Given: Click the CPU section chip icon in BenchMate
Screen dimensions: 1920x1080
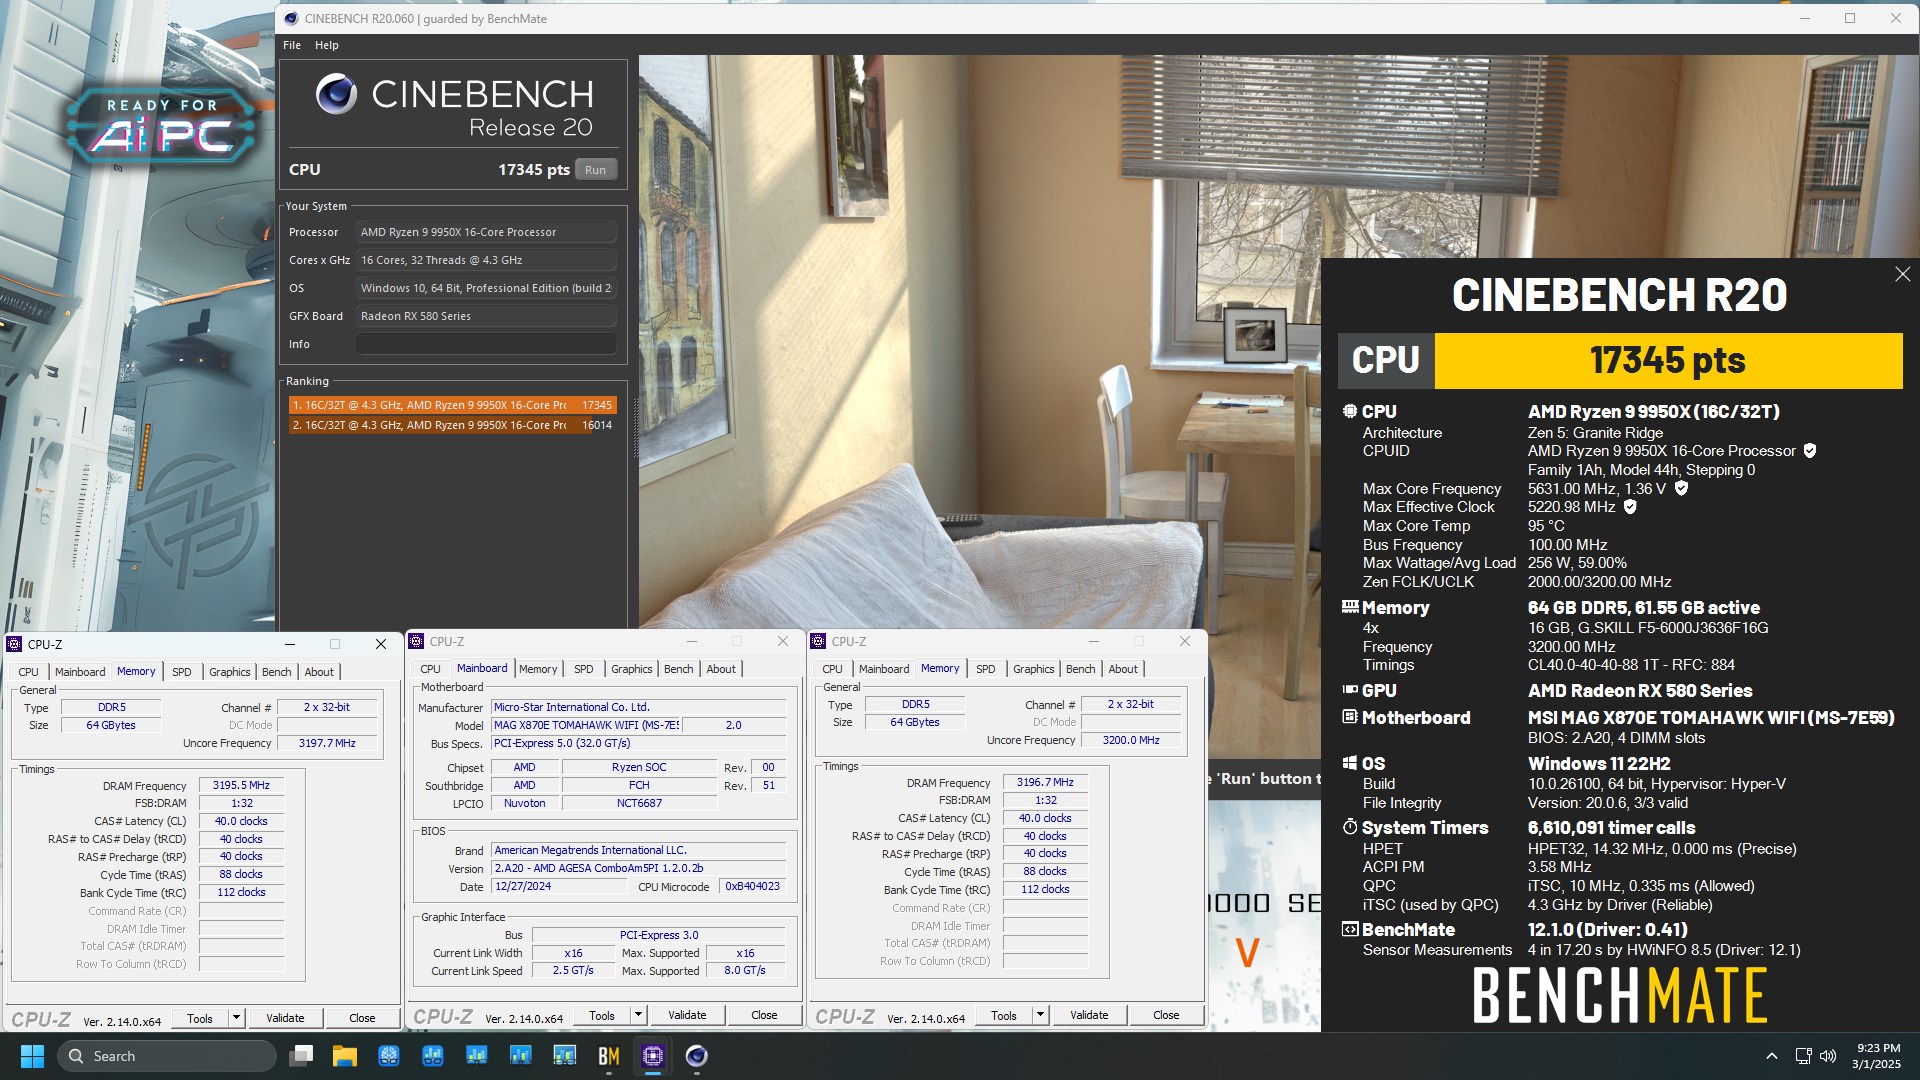Looking at the screenshot, I should coord(1350,411).
